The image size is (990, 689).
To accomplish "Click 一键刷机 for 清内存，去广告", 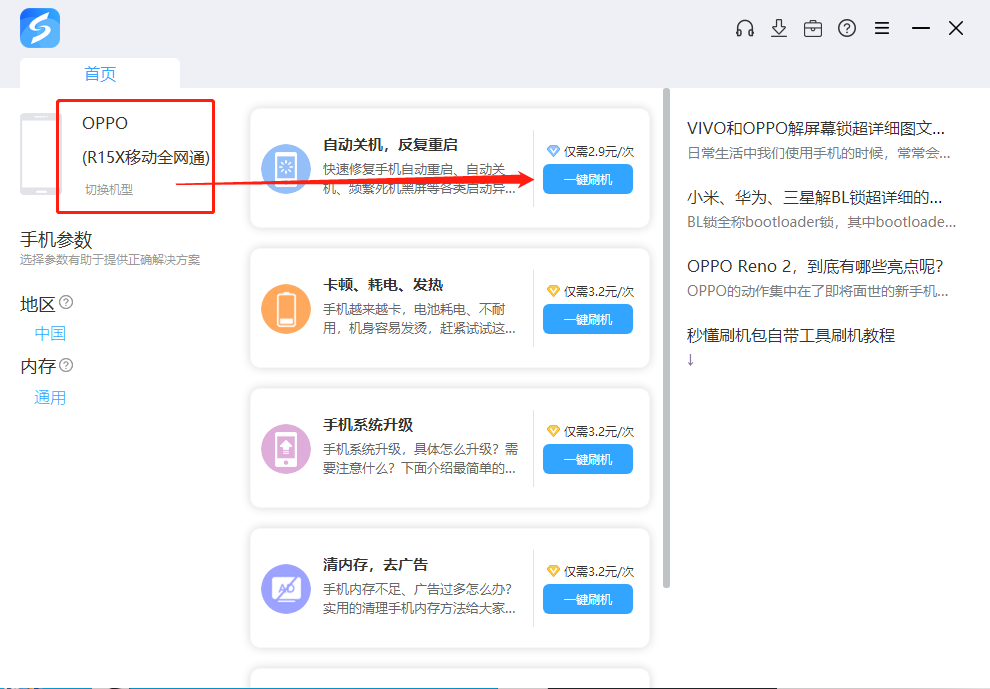I will pos(588,599).
